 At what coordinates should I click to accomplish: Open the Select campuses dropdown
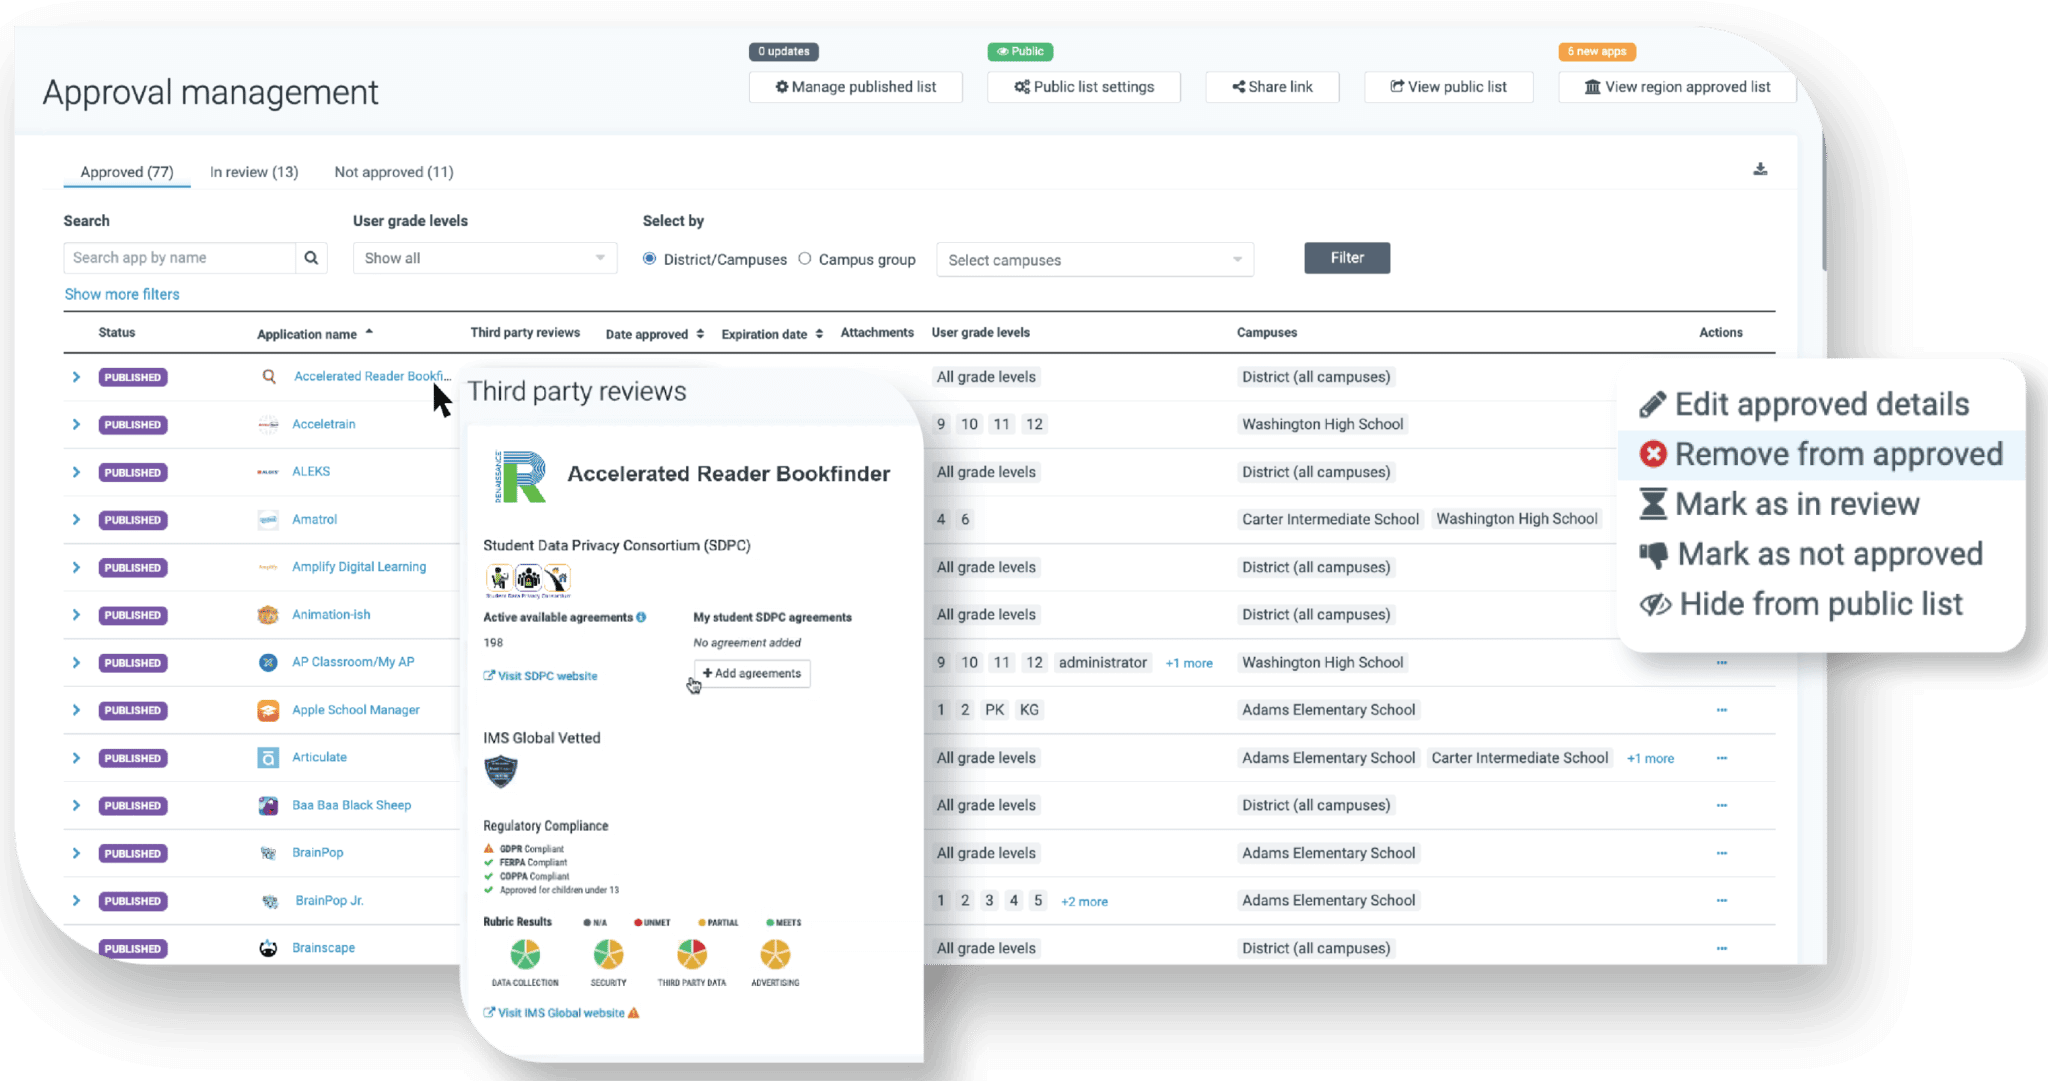tap(1095, 260)
